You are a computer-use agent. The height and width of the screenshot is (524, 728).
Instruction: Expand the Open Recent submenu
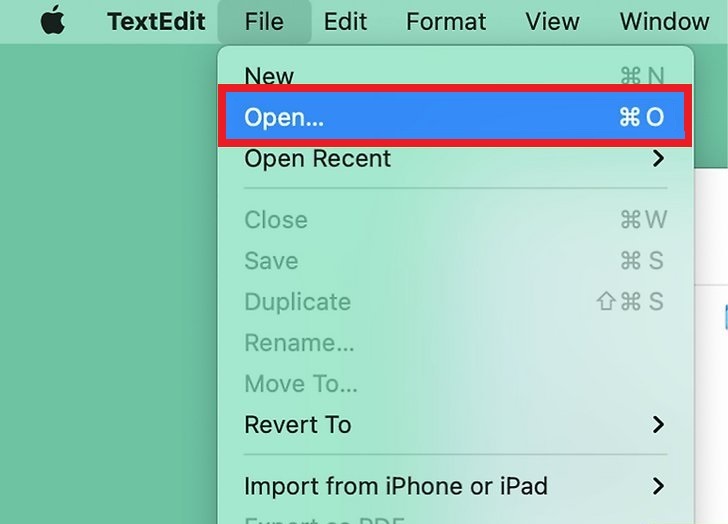[318, 158]
